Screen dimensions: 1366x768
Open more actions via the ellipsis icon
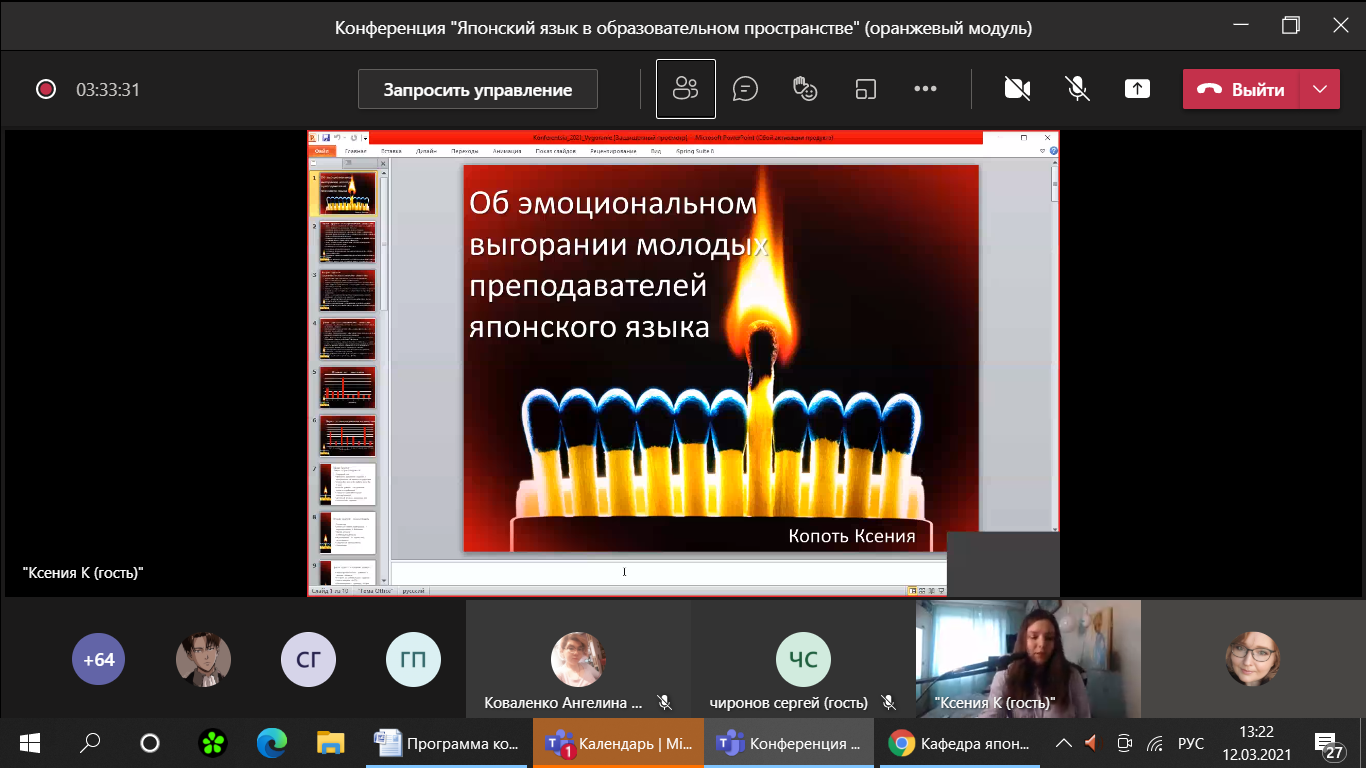(924, 89)
